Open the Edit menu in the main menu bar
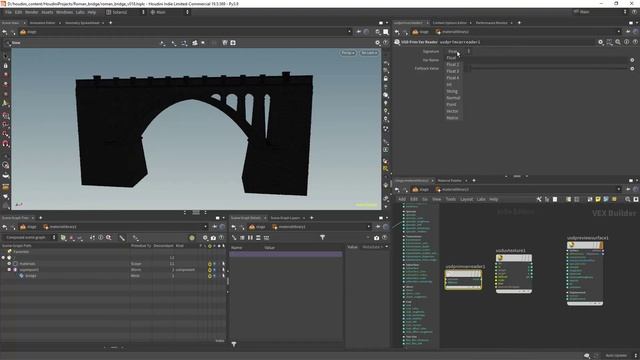The height and width of the screenshot is (360, 640). (x=18, y=12)
